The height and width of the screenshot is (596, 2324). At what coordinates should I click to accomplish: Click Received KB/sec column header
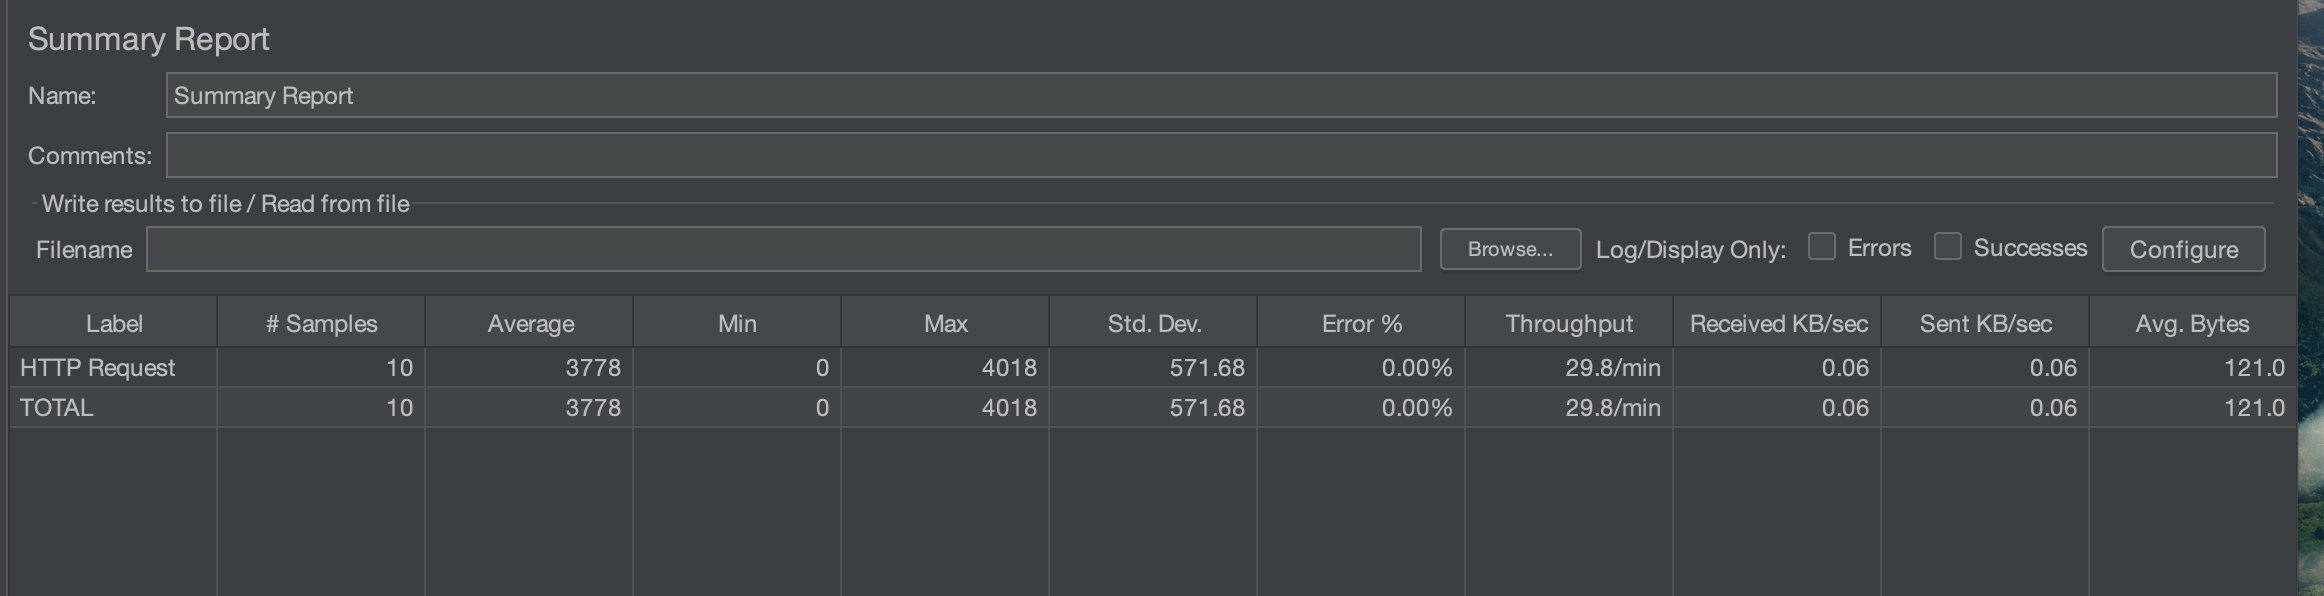[x=1778, y=324]
